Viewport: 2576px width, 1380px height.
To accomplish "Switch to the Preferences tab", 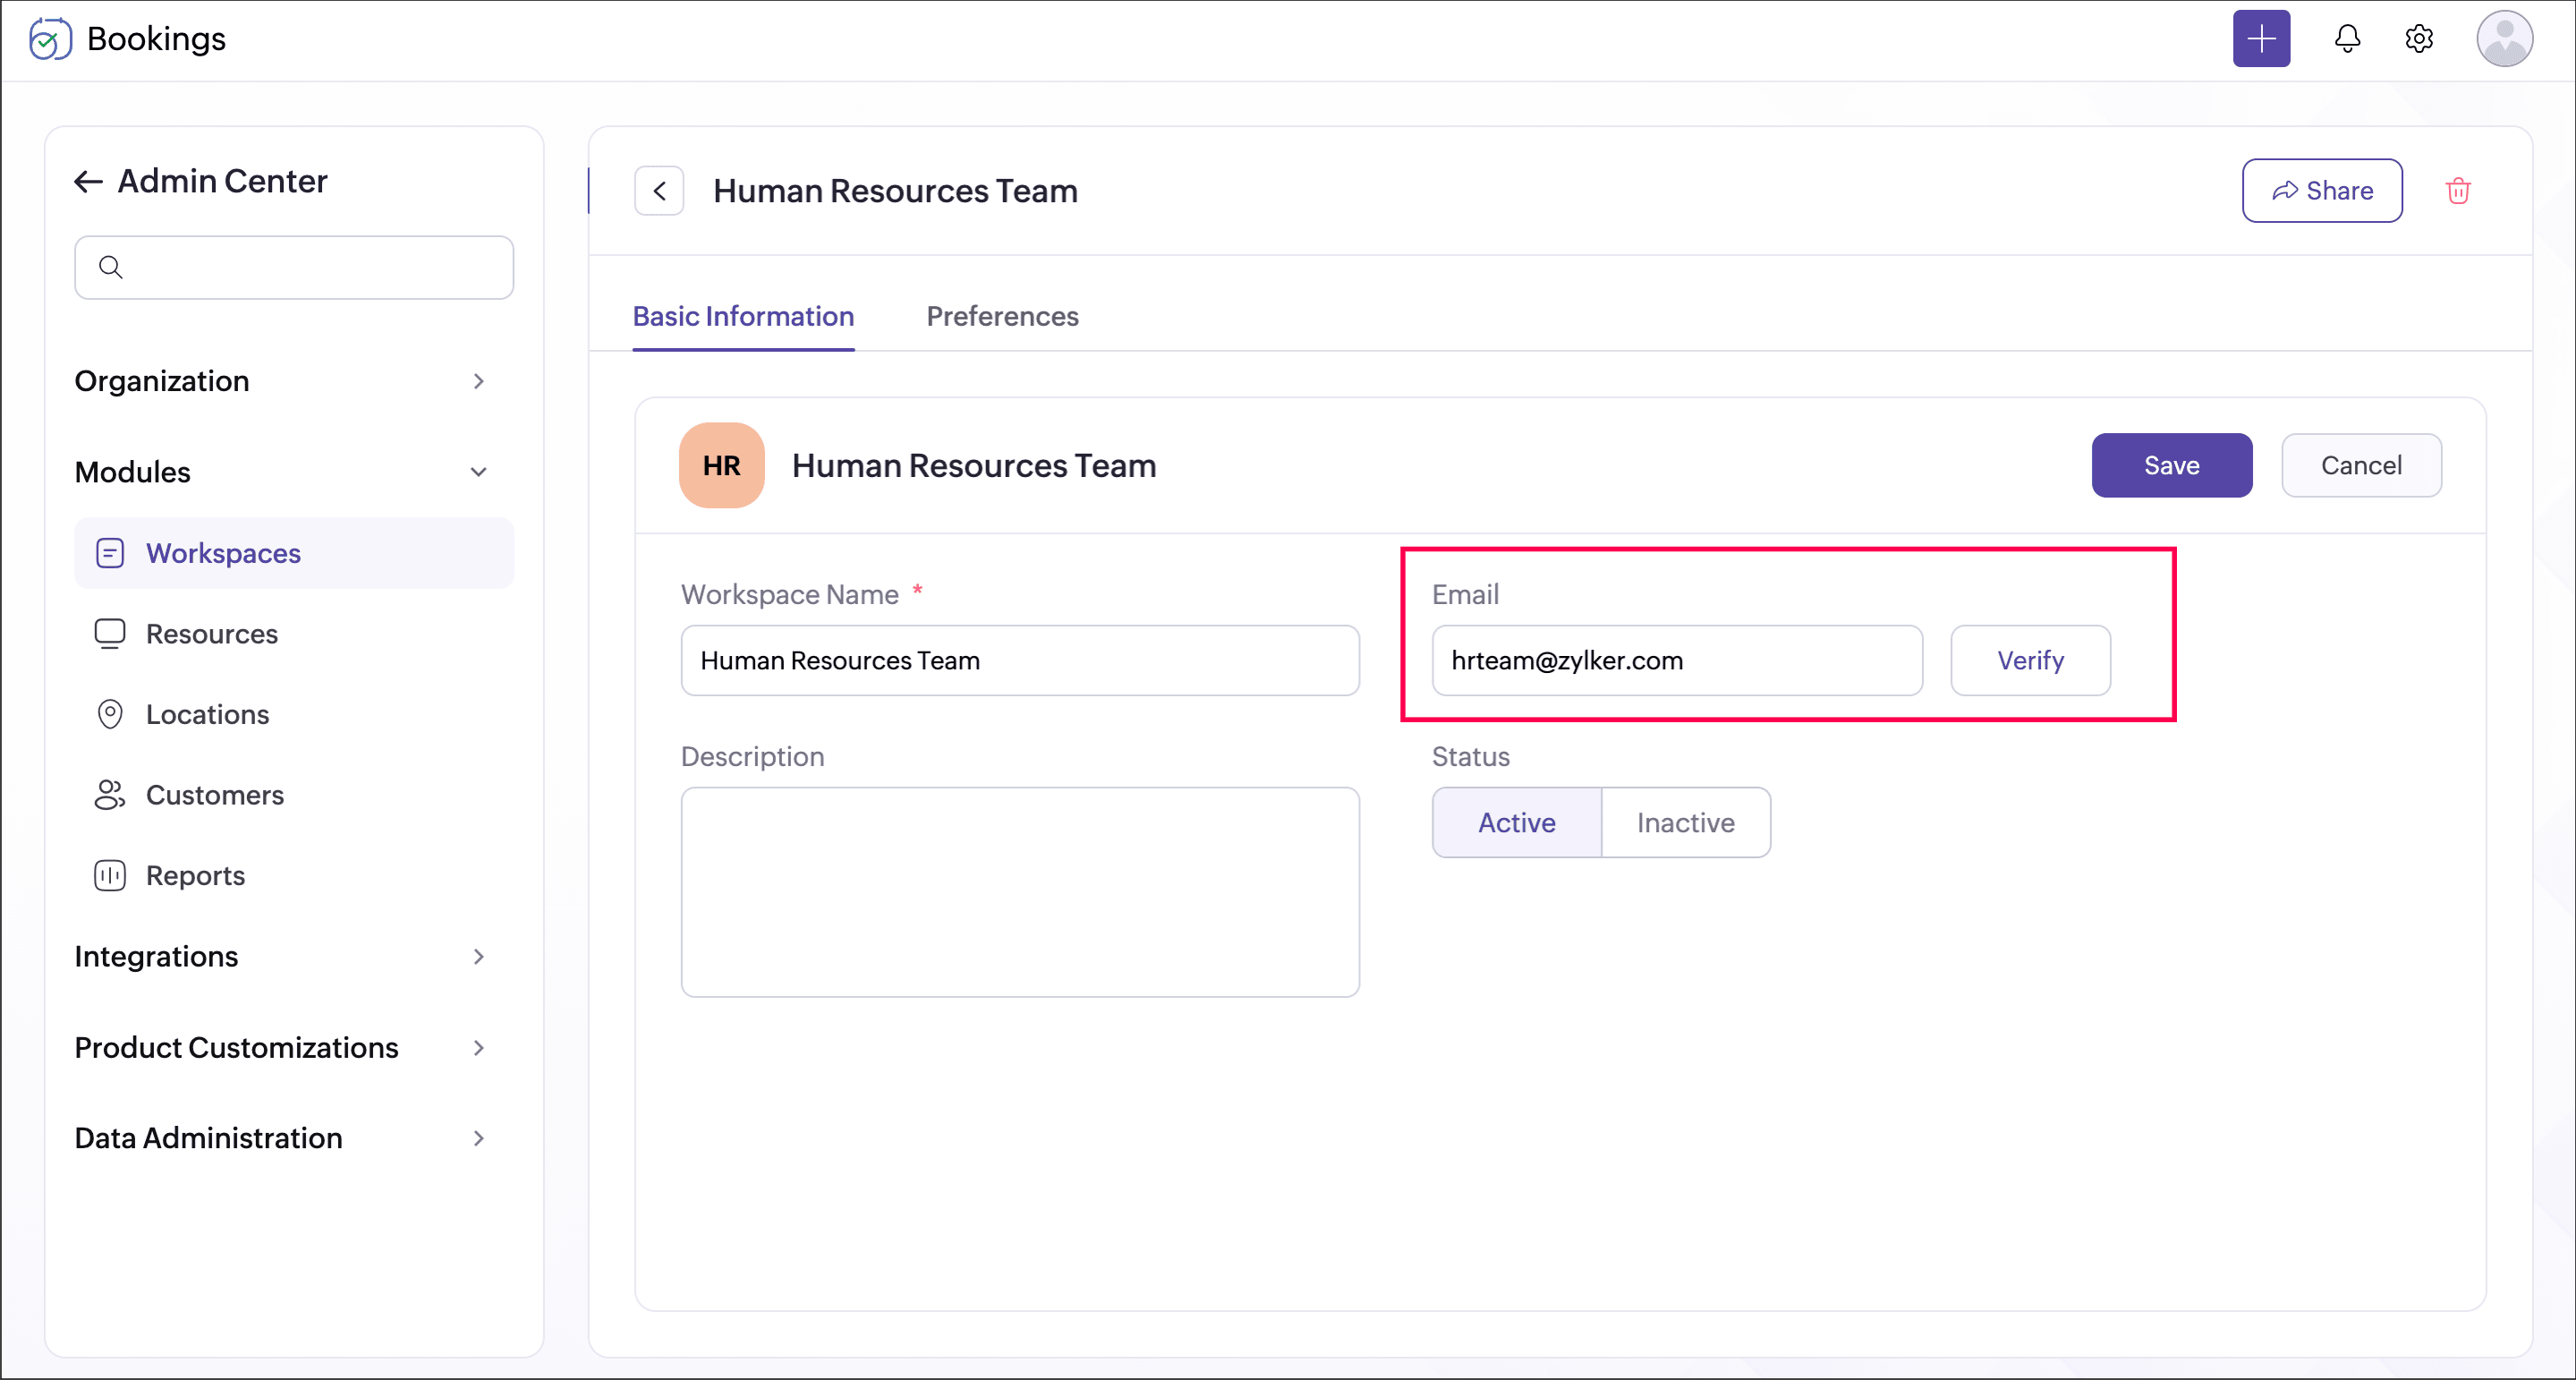I will 1002,316.
